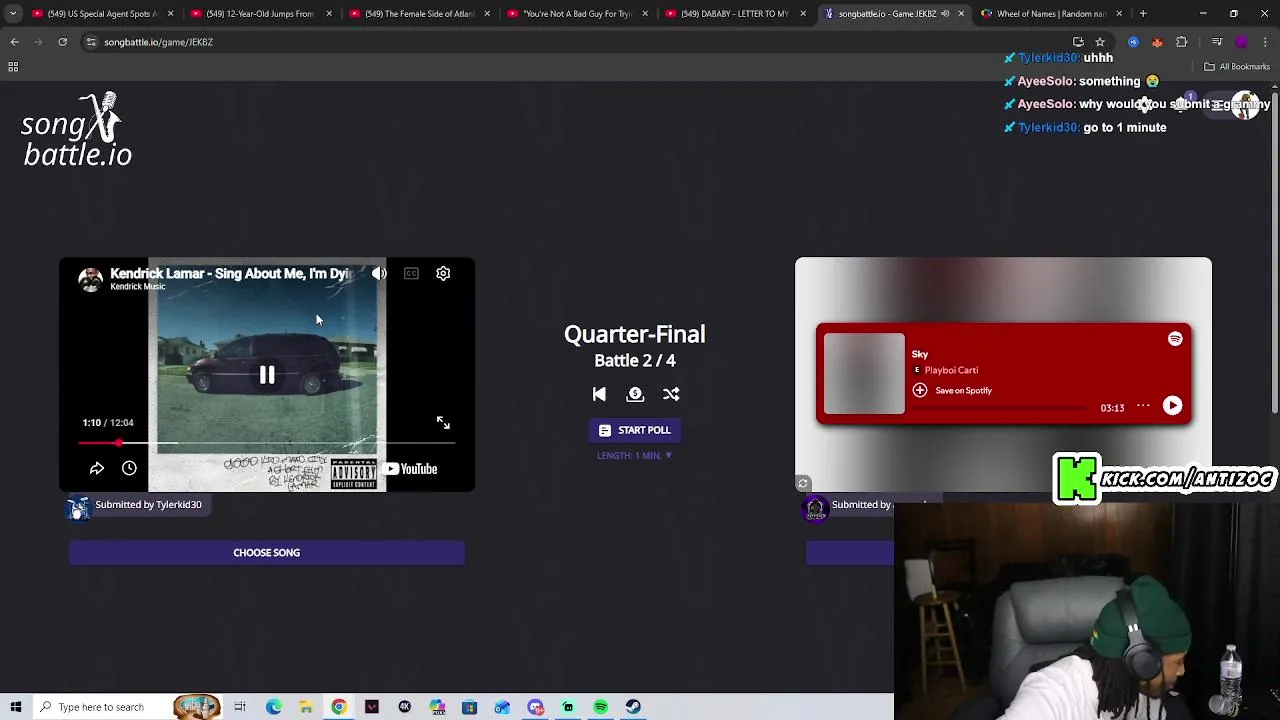This screenshot has width=1280, height=720.
Task: Open Spotify from the taskbar
Action: pyautogui.click(x=600, y=707)
